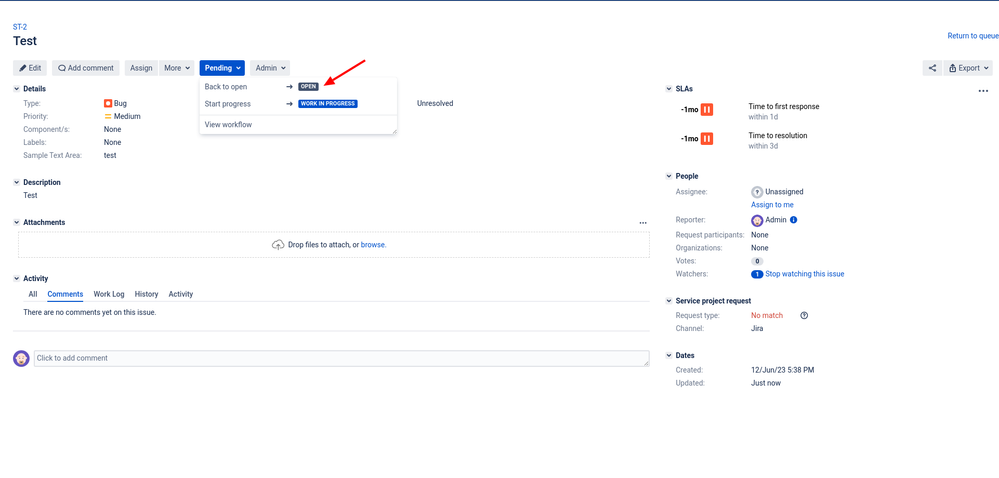Switch to the Work Log tab
The width and height of the screenshot is (999, 478).
pyautogui.click(x=109, y=294)
